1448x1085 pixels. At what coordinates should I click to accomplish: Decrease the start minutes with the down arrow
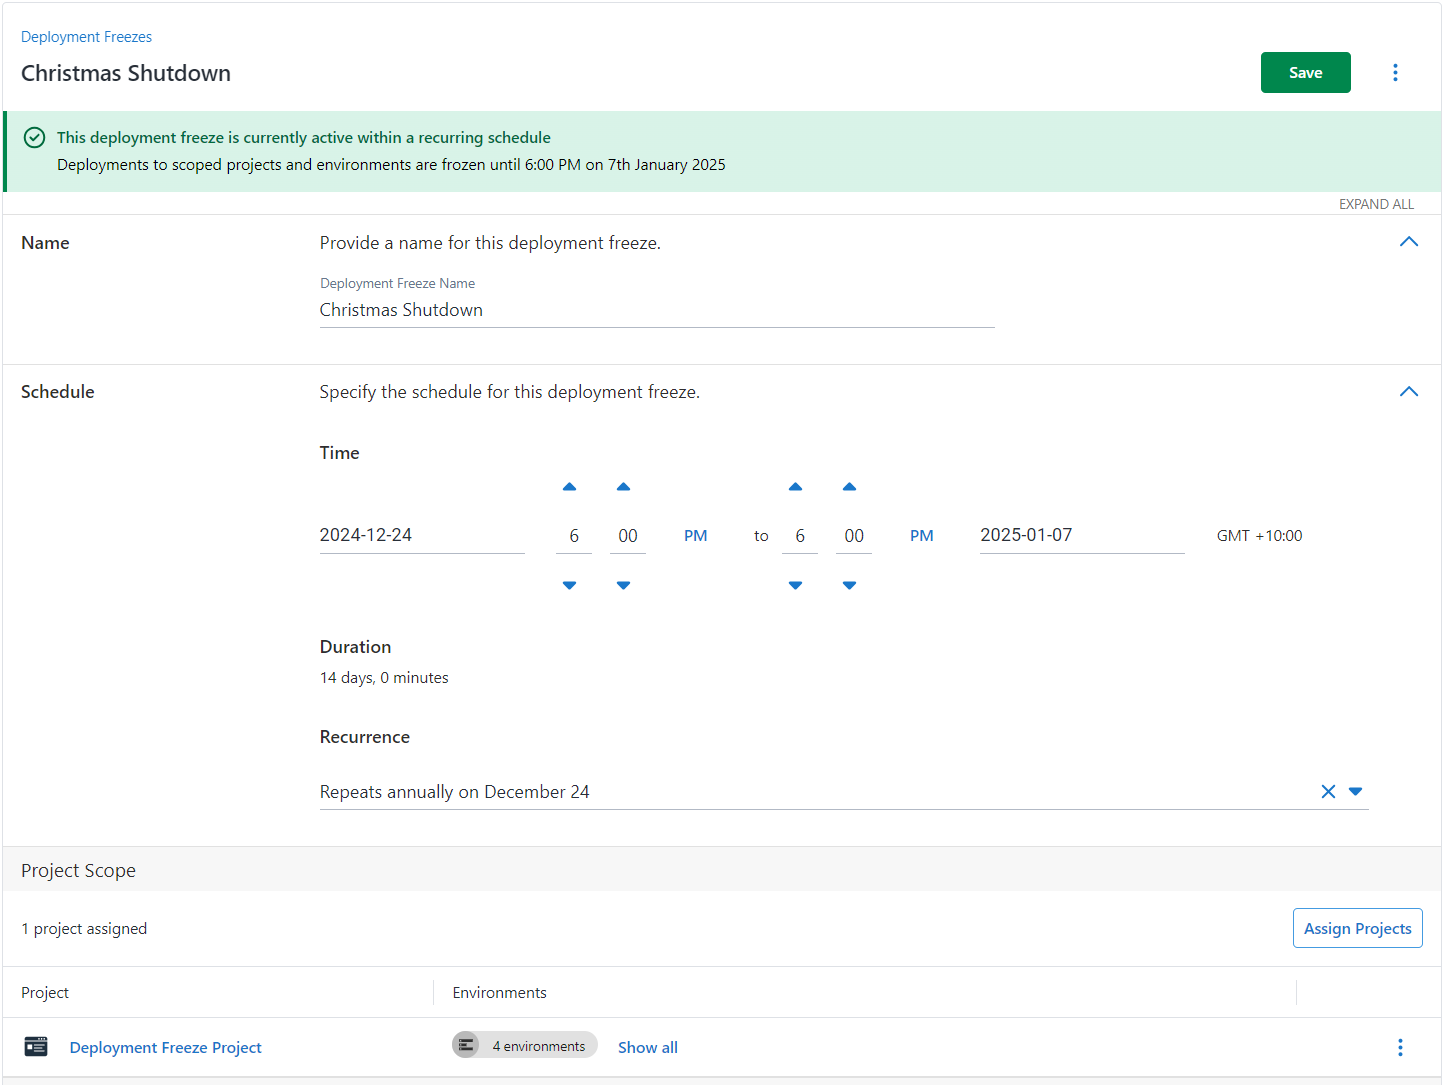pos(624,585)
